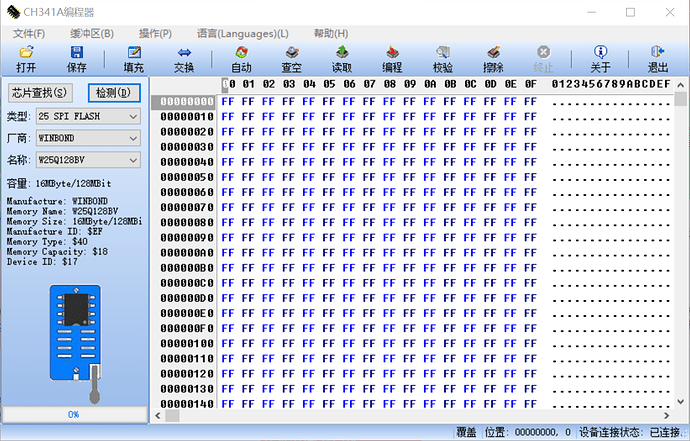The width and height of the screenshot is (690, 441).
Task: Expand the 名称 dropdown showing W25Q128BV
Action: (88, 160)
